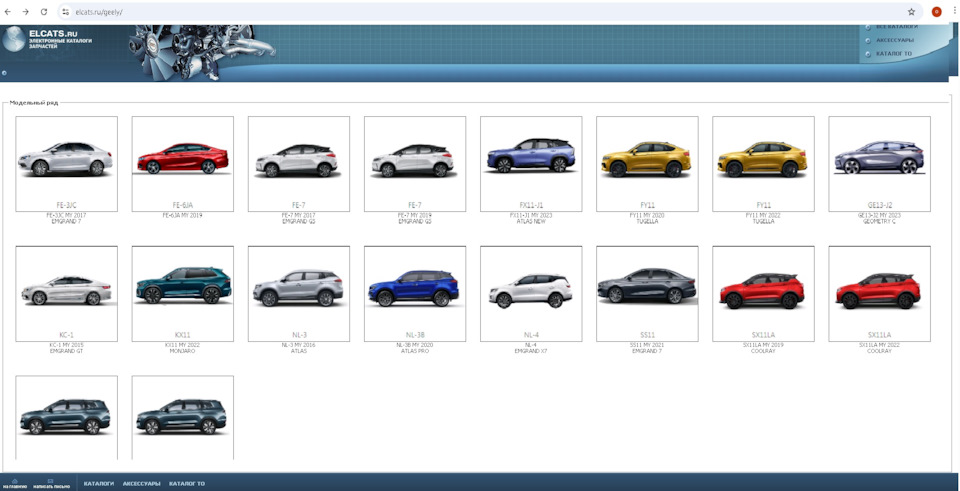Open the FE-3JC Emgrand 7 car thumbnail
This screenshot has height=491, width=960.
tap(66, 163)
